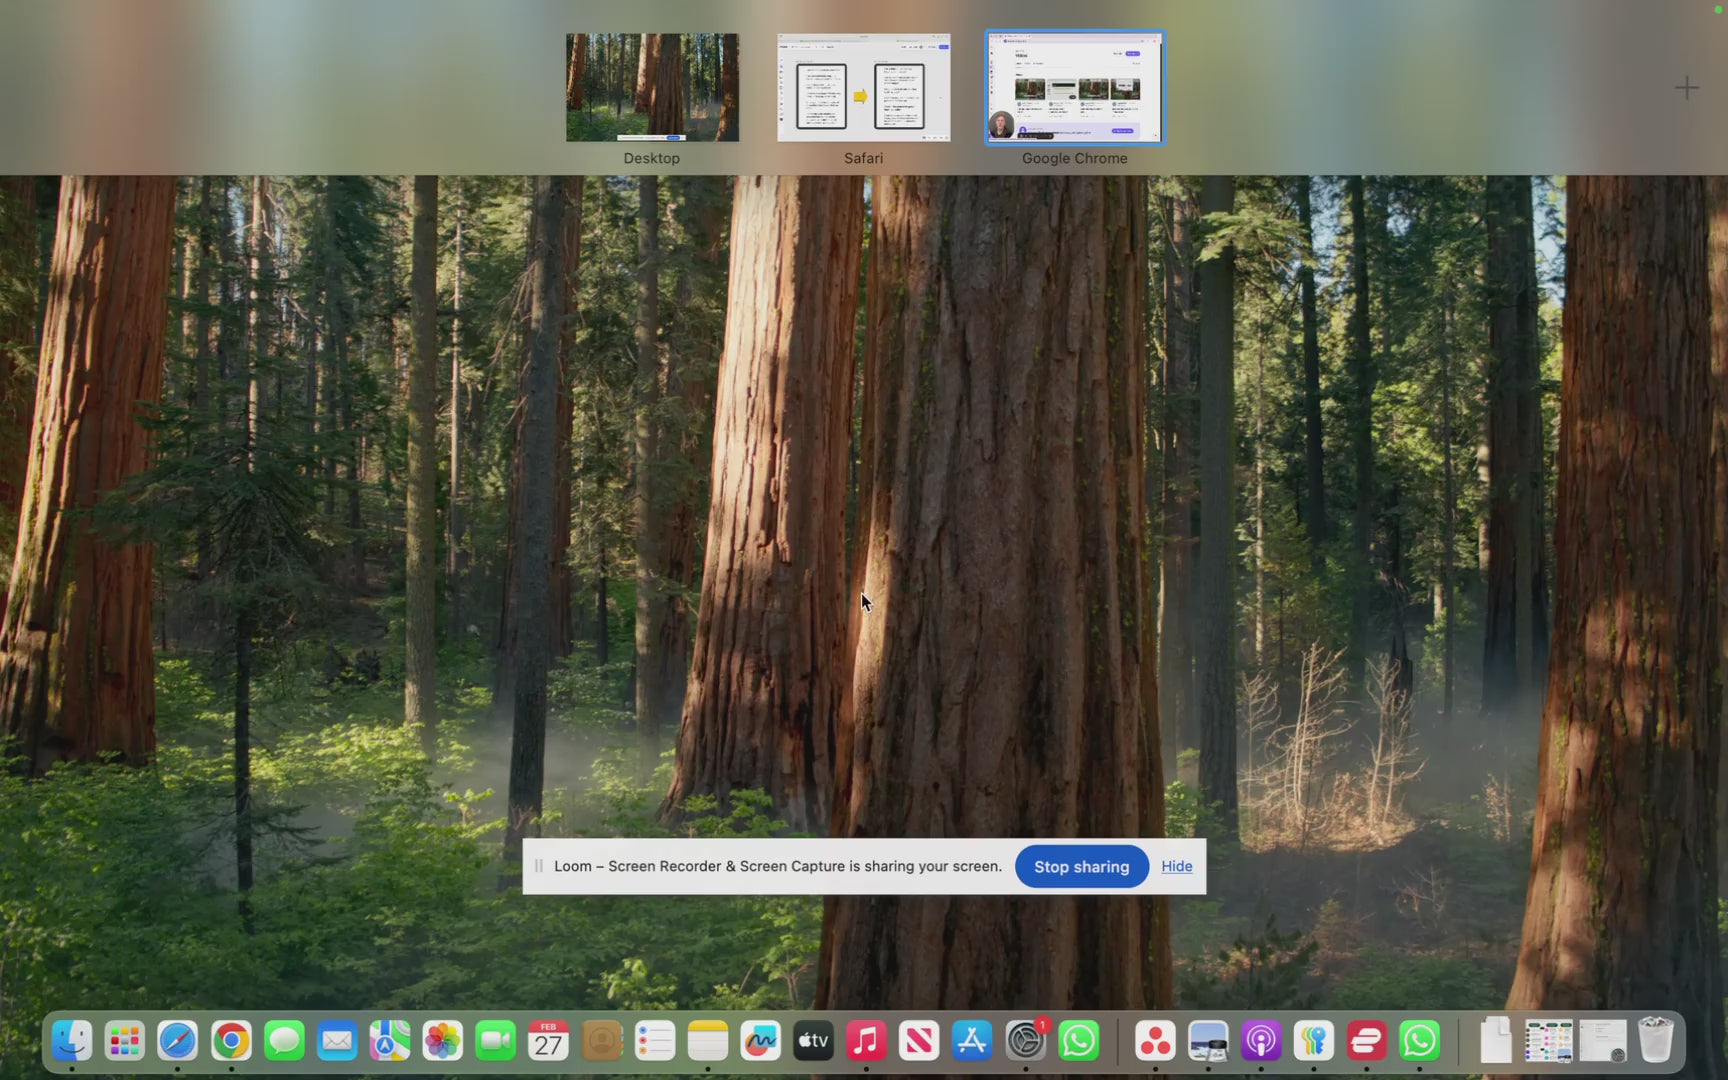Screen dimensions: 1728x1080
Task: Open the Trash in the dock
Action: click(1656, 1041)
